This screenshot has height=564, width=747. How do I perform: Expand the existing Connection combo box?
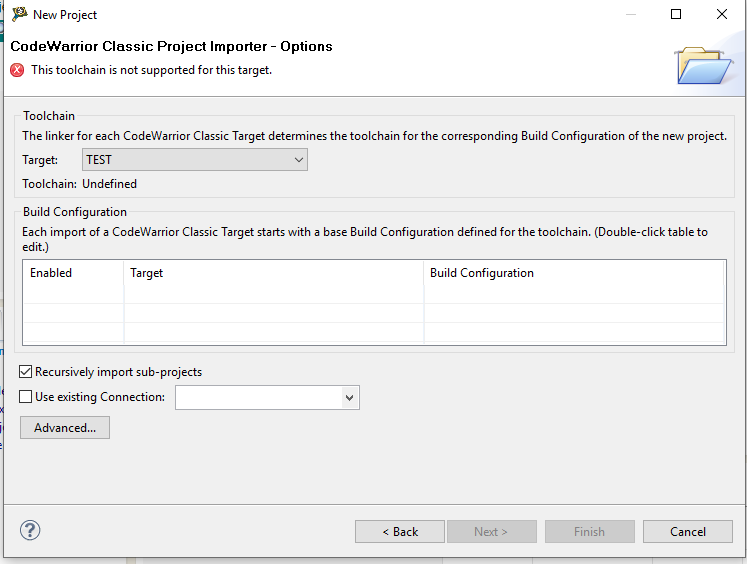pyautogui.click(x=349, y=398)
